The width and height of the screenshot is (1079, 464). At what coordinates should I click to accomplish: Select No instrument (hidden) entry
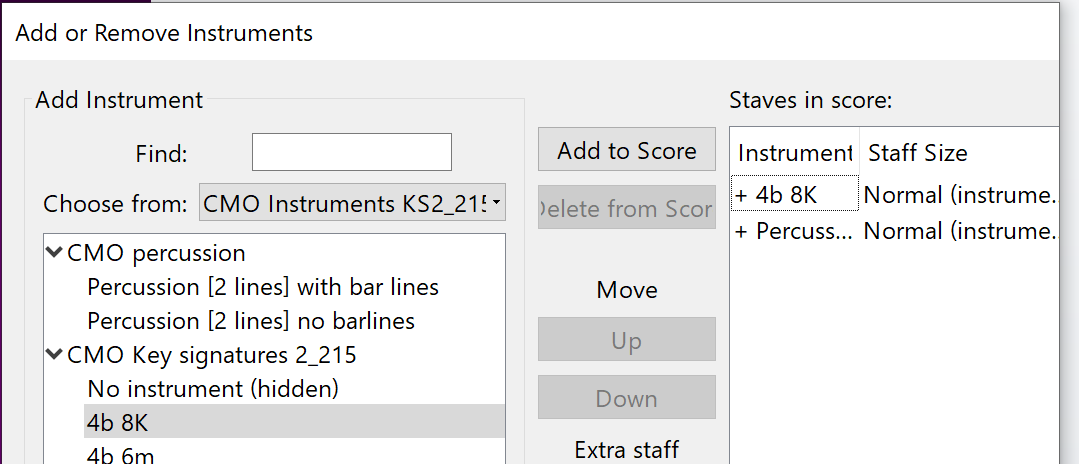click(213, 389)
